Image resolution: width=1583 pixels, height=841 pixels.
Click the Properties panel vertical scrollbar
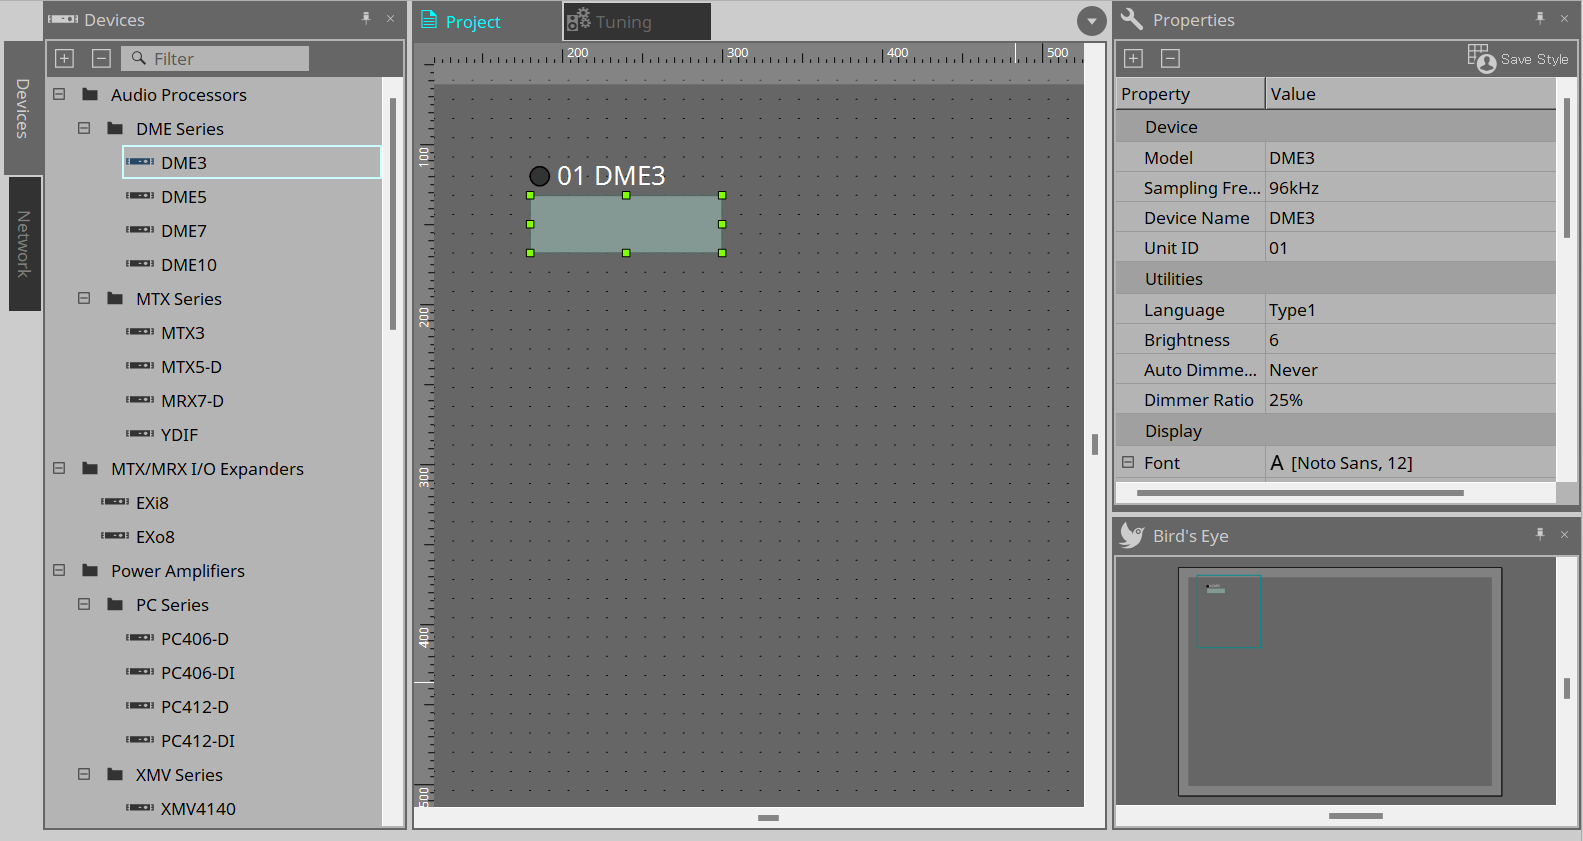[1566, 168]
